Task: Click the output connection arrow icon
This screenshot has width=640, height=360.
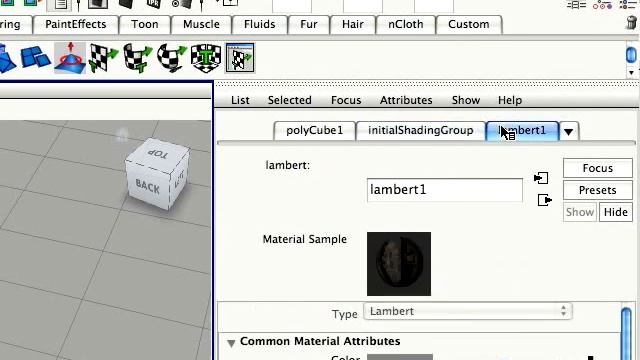Action: tap(545, 200)
